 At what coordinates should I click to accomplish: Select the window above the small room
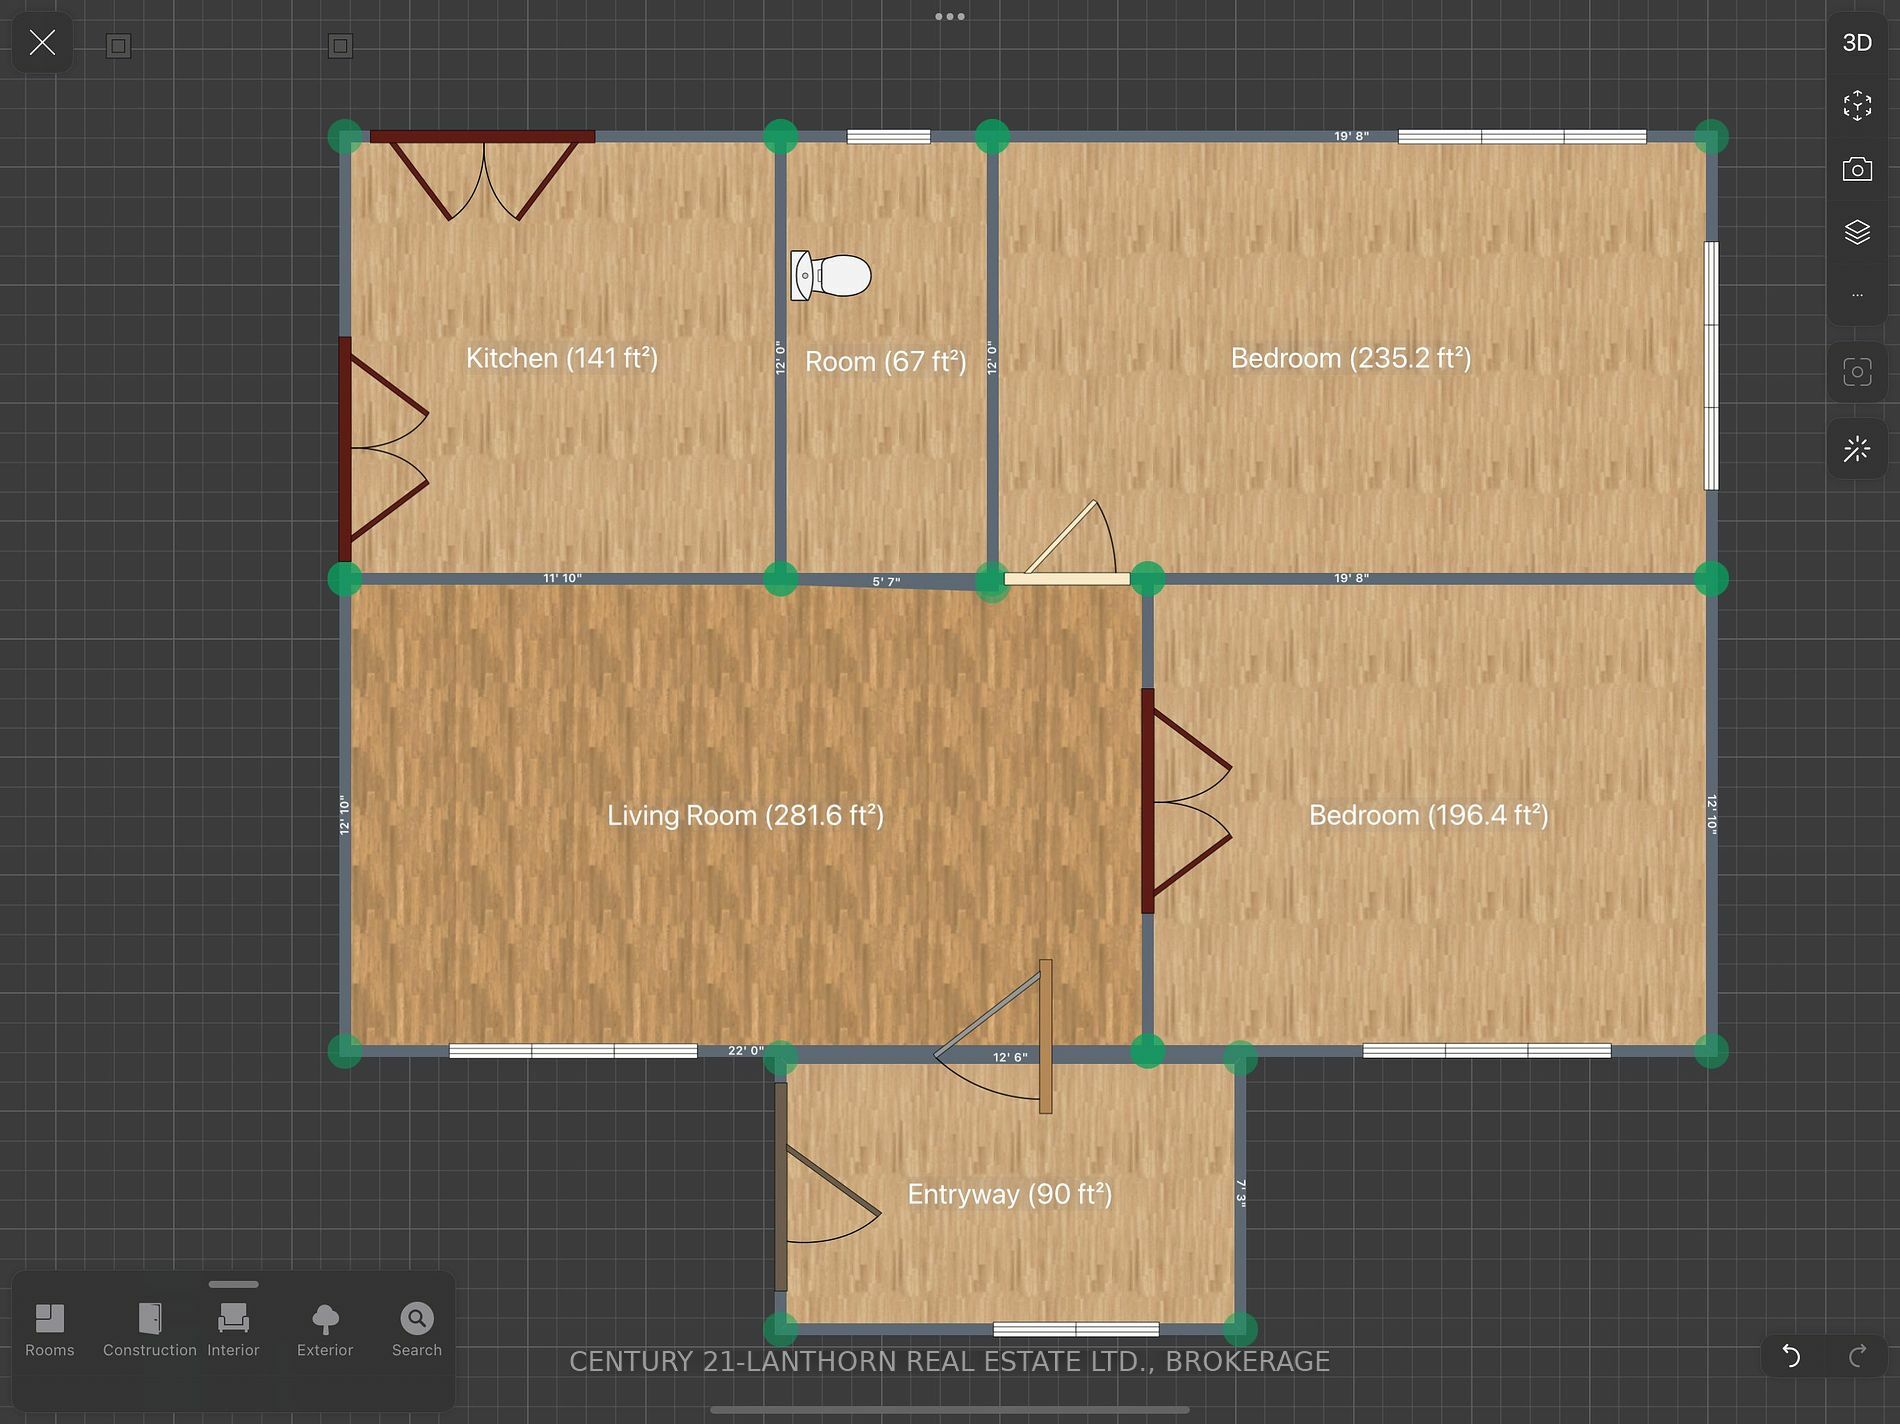point(888,137)
